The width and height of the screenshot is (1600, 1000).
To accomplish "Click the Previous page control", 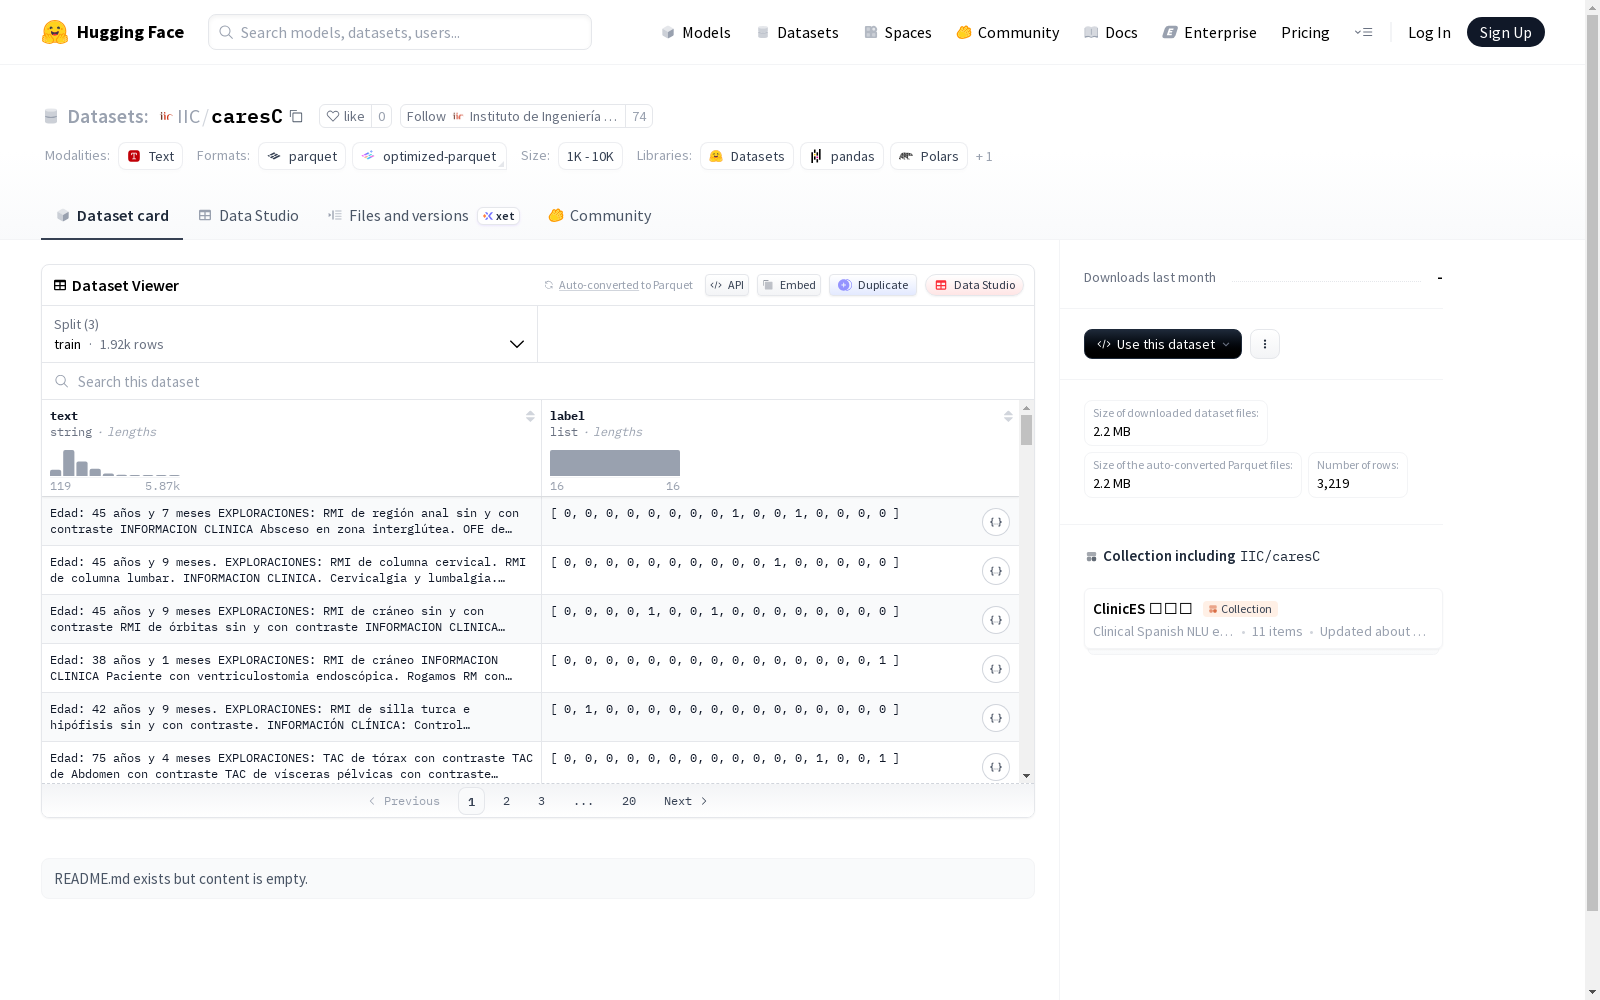I will click(404, 801).
